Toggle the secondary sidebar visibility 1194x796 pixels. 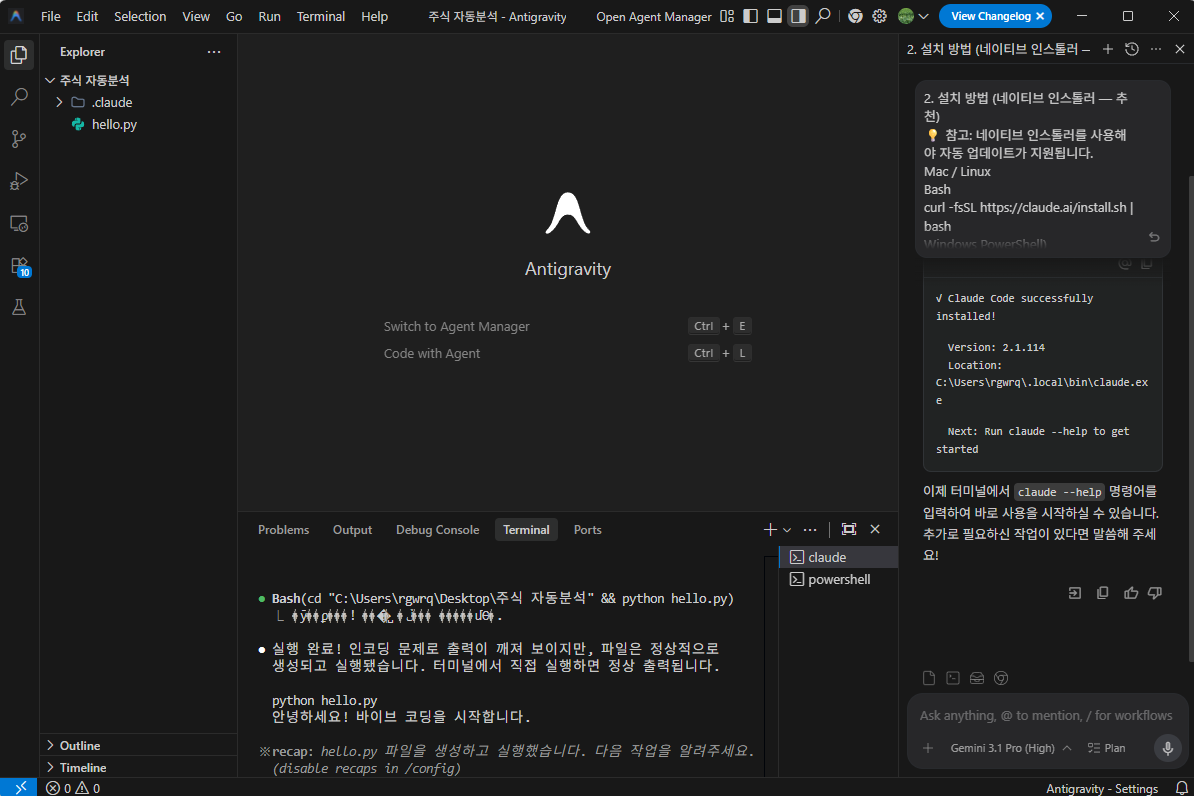(x=797, y=15)
